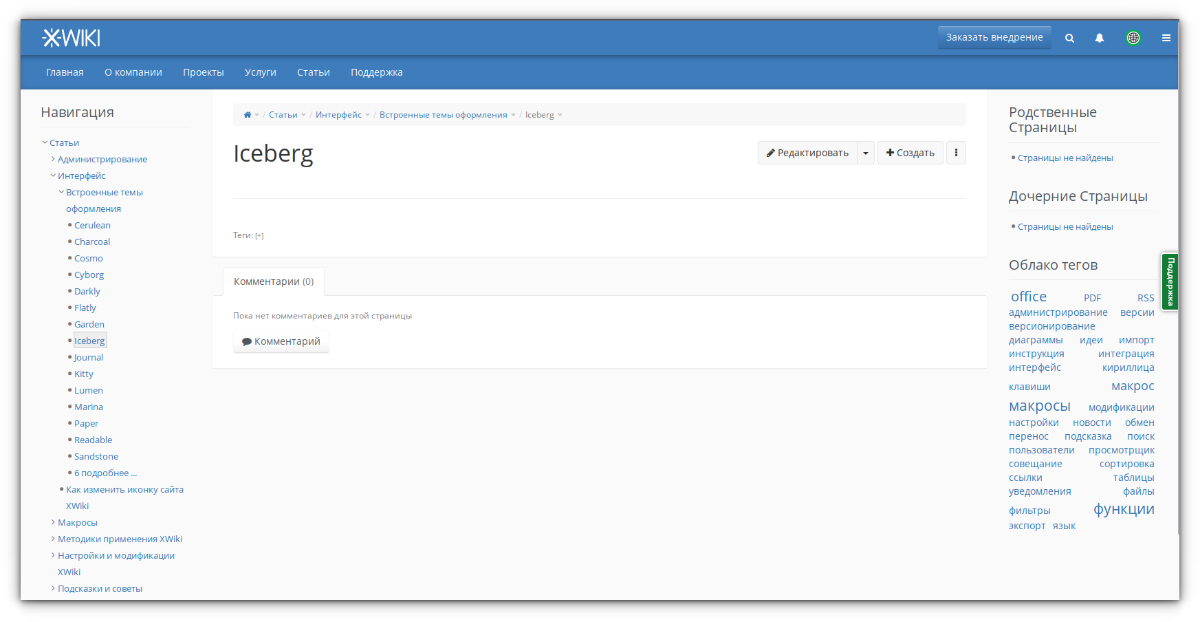Open Cyborg in navigation tree
The width and height of the screenshot is (1200, 622).
(x=89, y=275)
